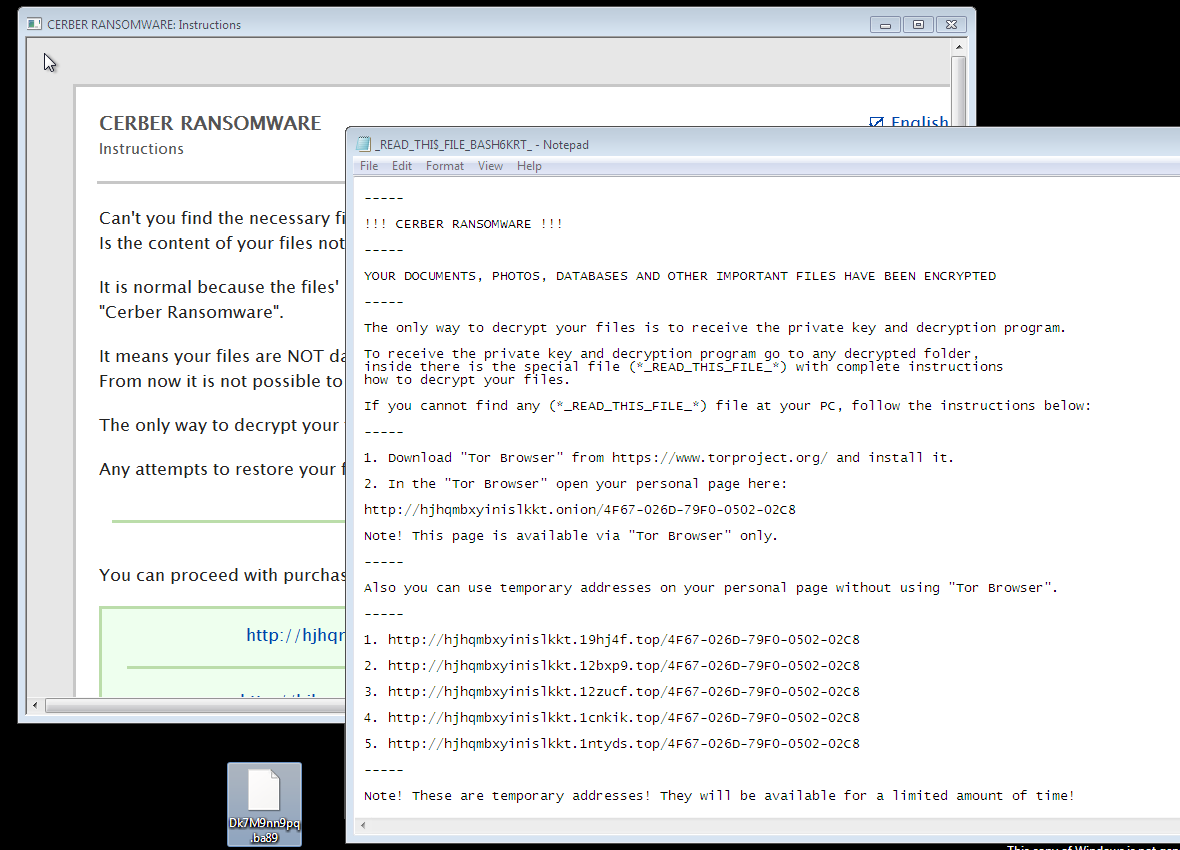
Task: Click the CERBER RANSOMWARE window title icon
Action: pos(33,25)
